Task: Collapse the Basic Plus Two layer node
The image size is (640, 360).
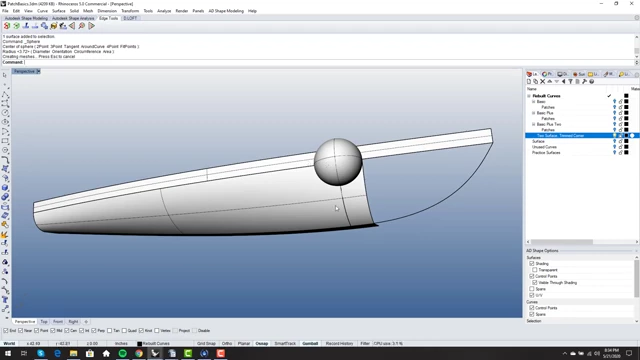Action: (533, 124)
